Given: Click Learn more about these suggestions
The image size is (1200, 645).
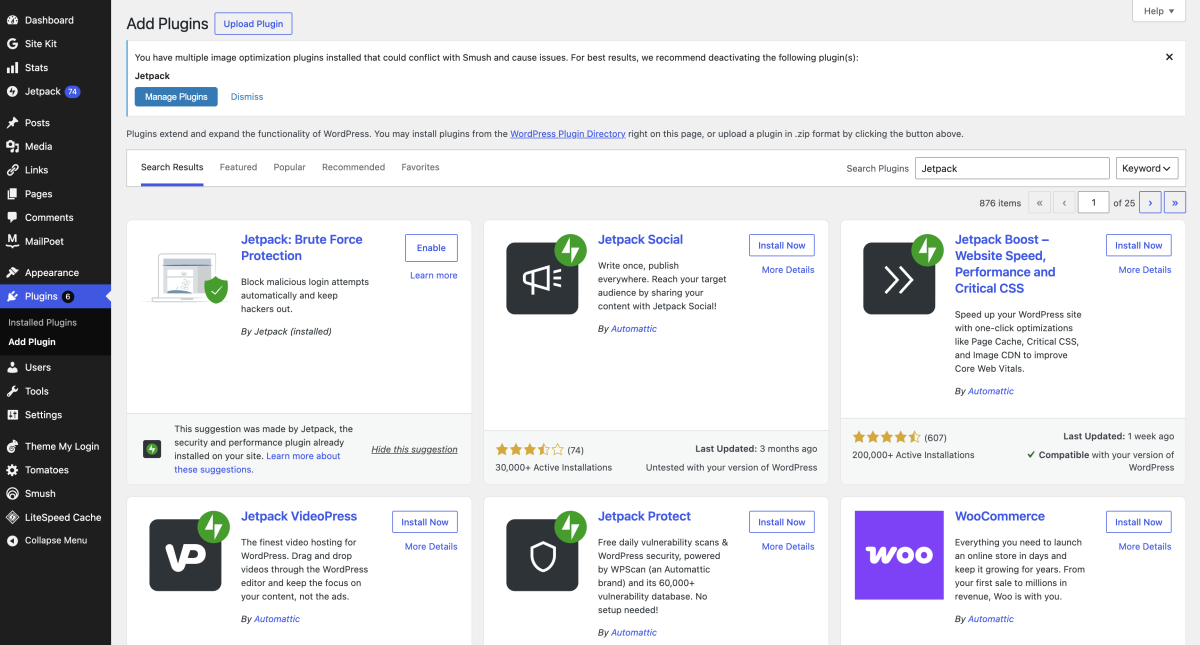Looking at the screenshot, I should 257,462.
